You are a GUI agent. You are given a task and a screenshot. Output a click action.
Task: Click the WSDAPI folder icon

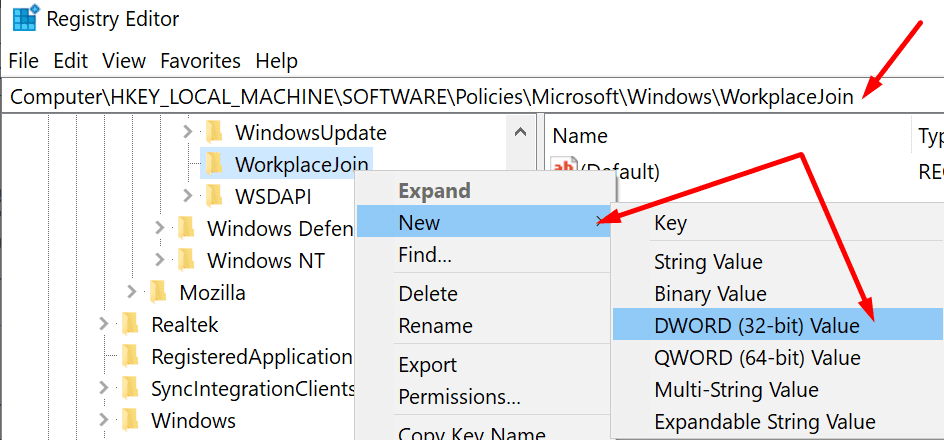coord(214,196)
